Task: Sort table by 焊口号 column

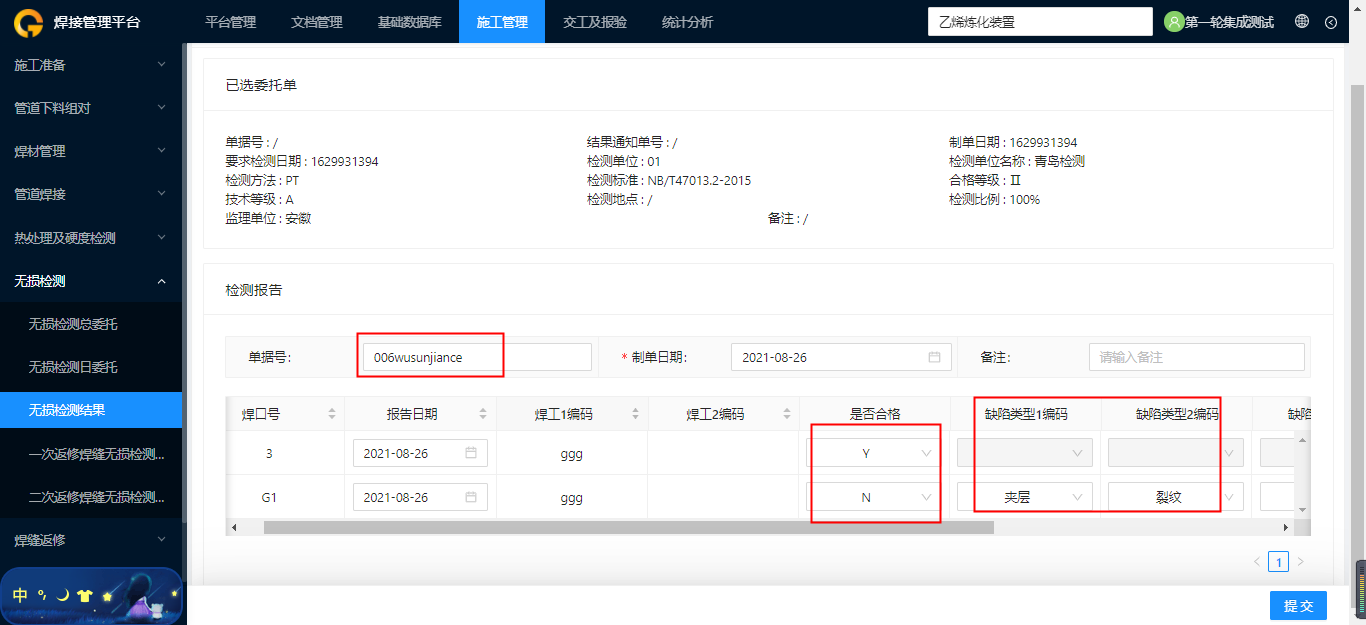Action: point(332,414)
